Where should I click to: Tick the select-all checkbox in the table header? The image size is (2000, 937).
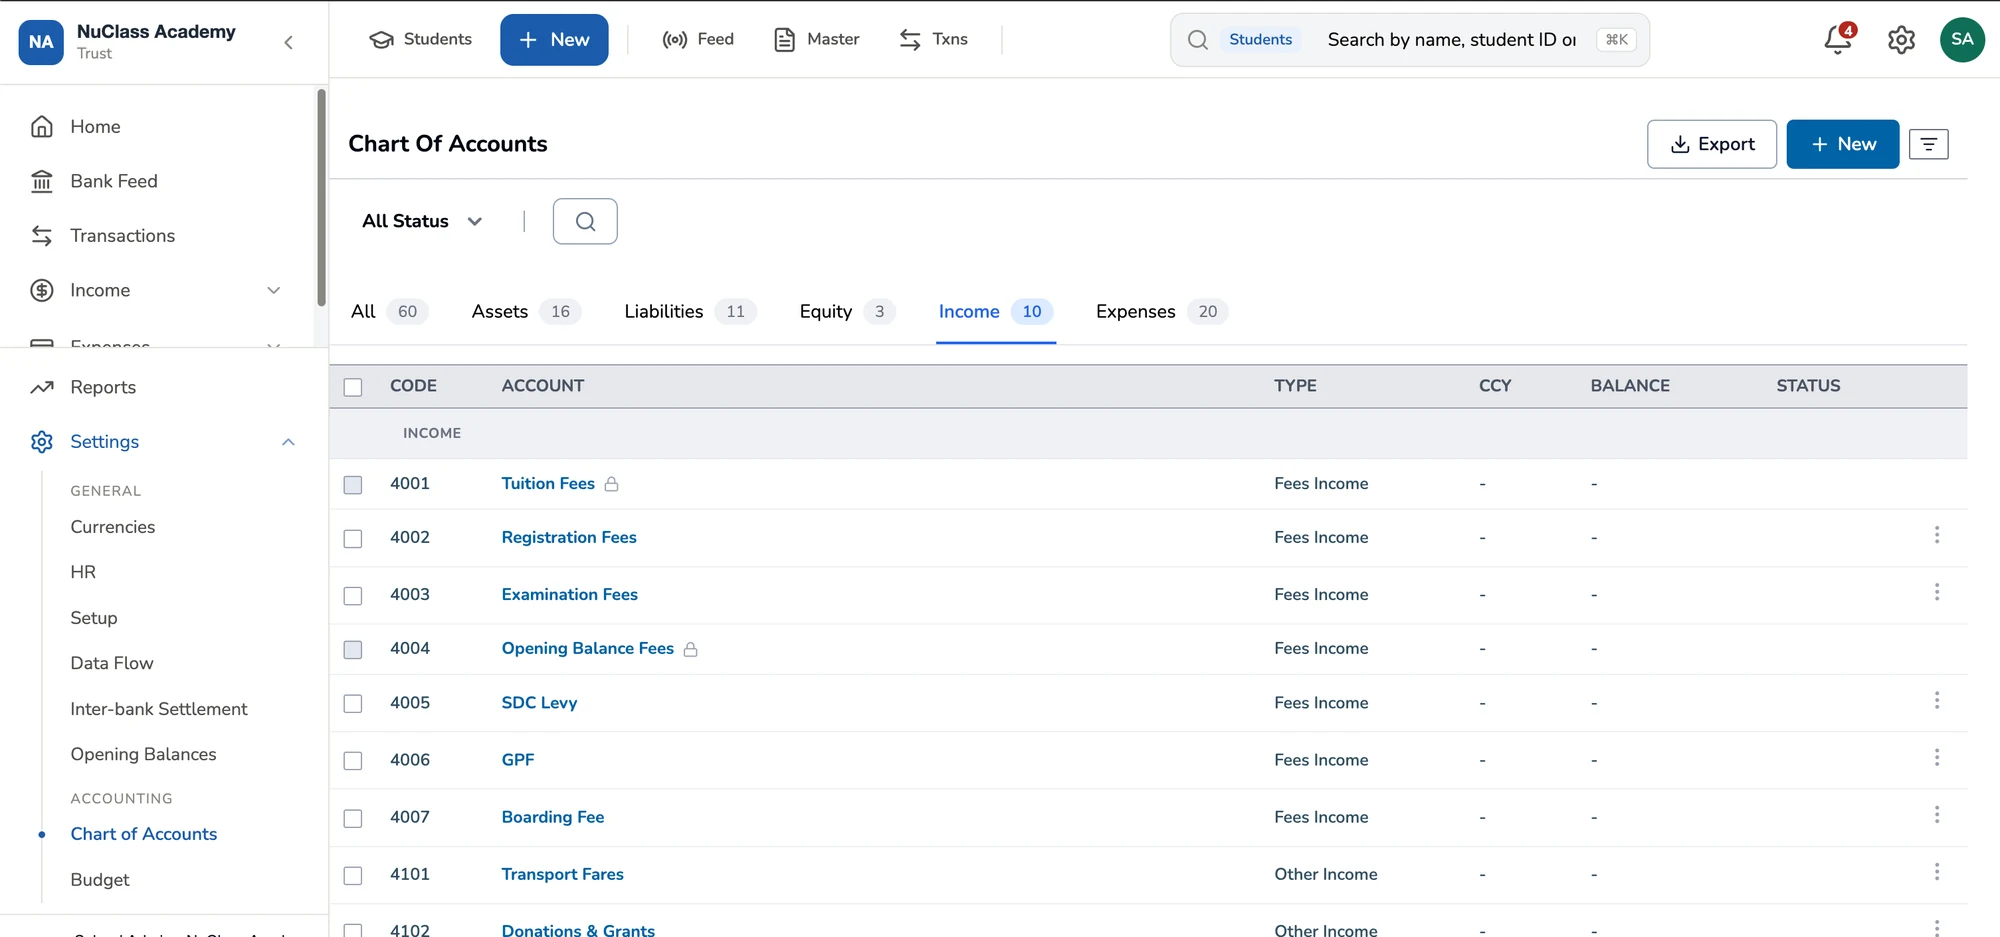tap(353, 387)
